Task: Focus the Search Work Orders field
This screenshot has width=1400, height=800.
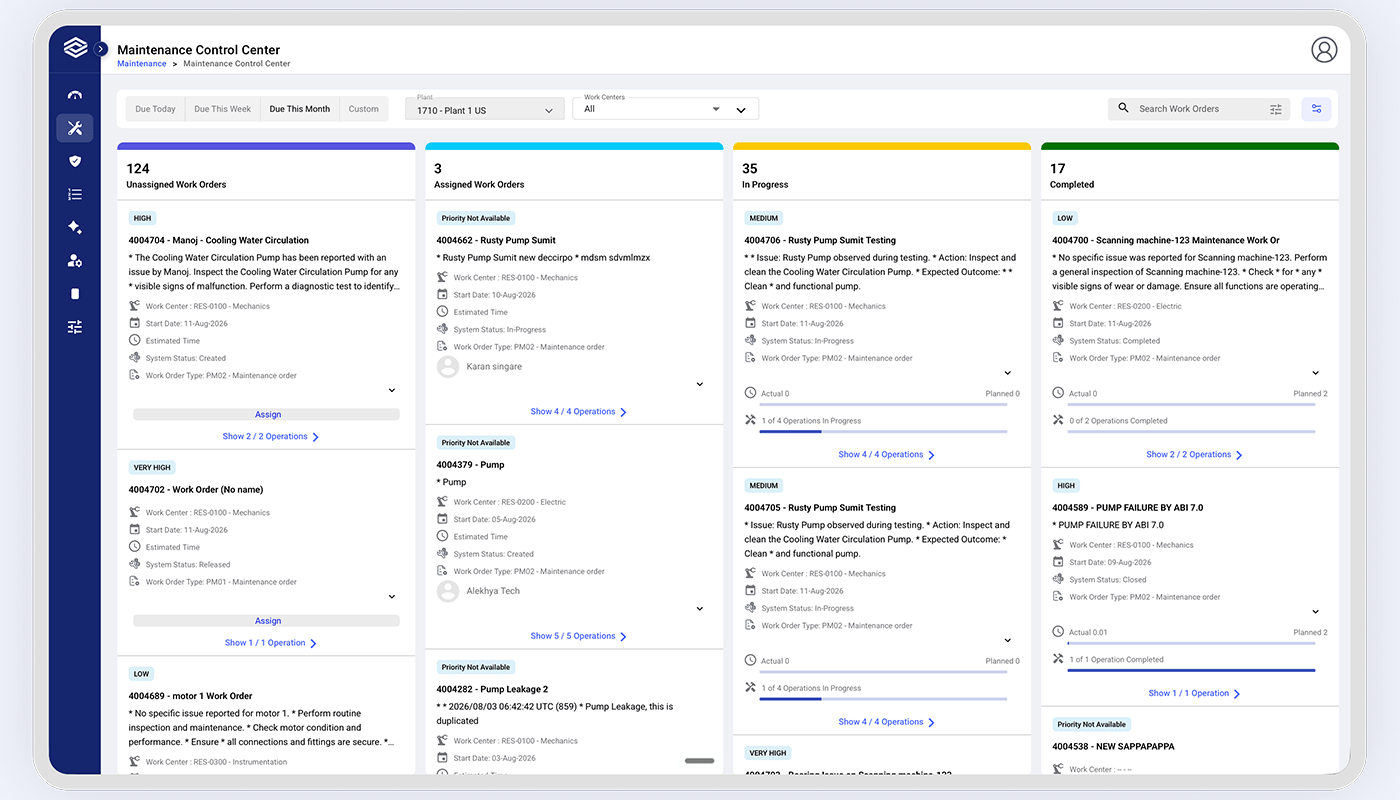Action: coord(1199,109)
